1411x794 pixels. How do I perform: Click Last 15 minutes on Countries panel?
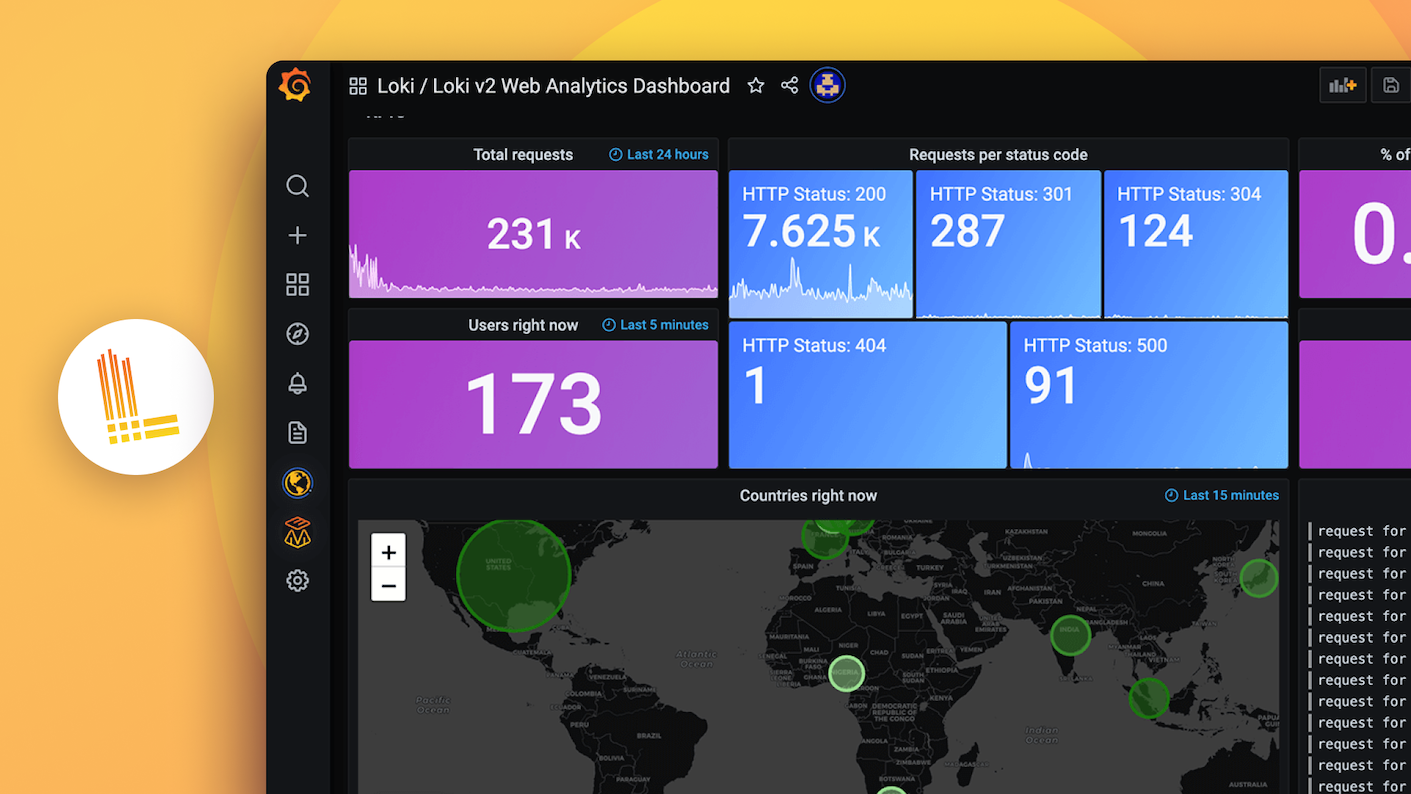(1221, 495)
